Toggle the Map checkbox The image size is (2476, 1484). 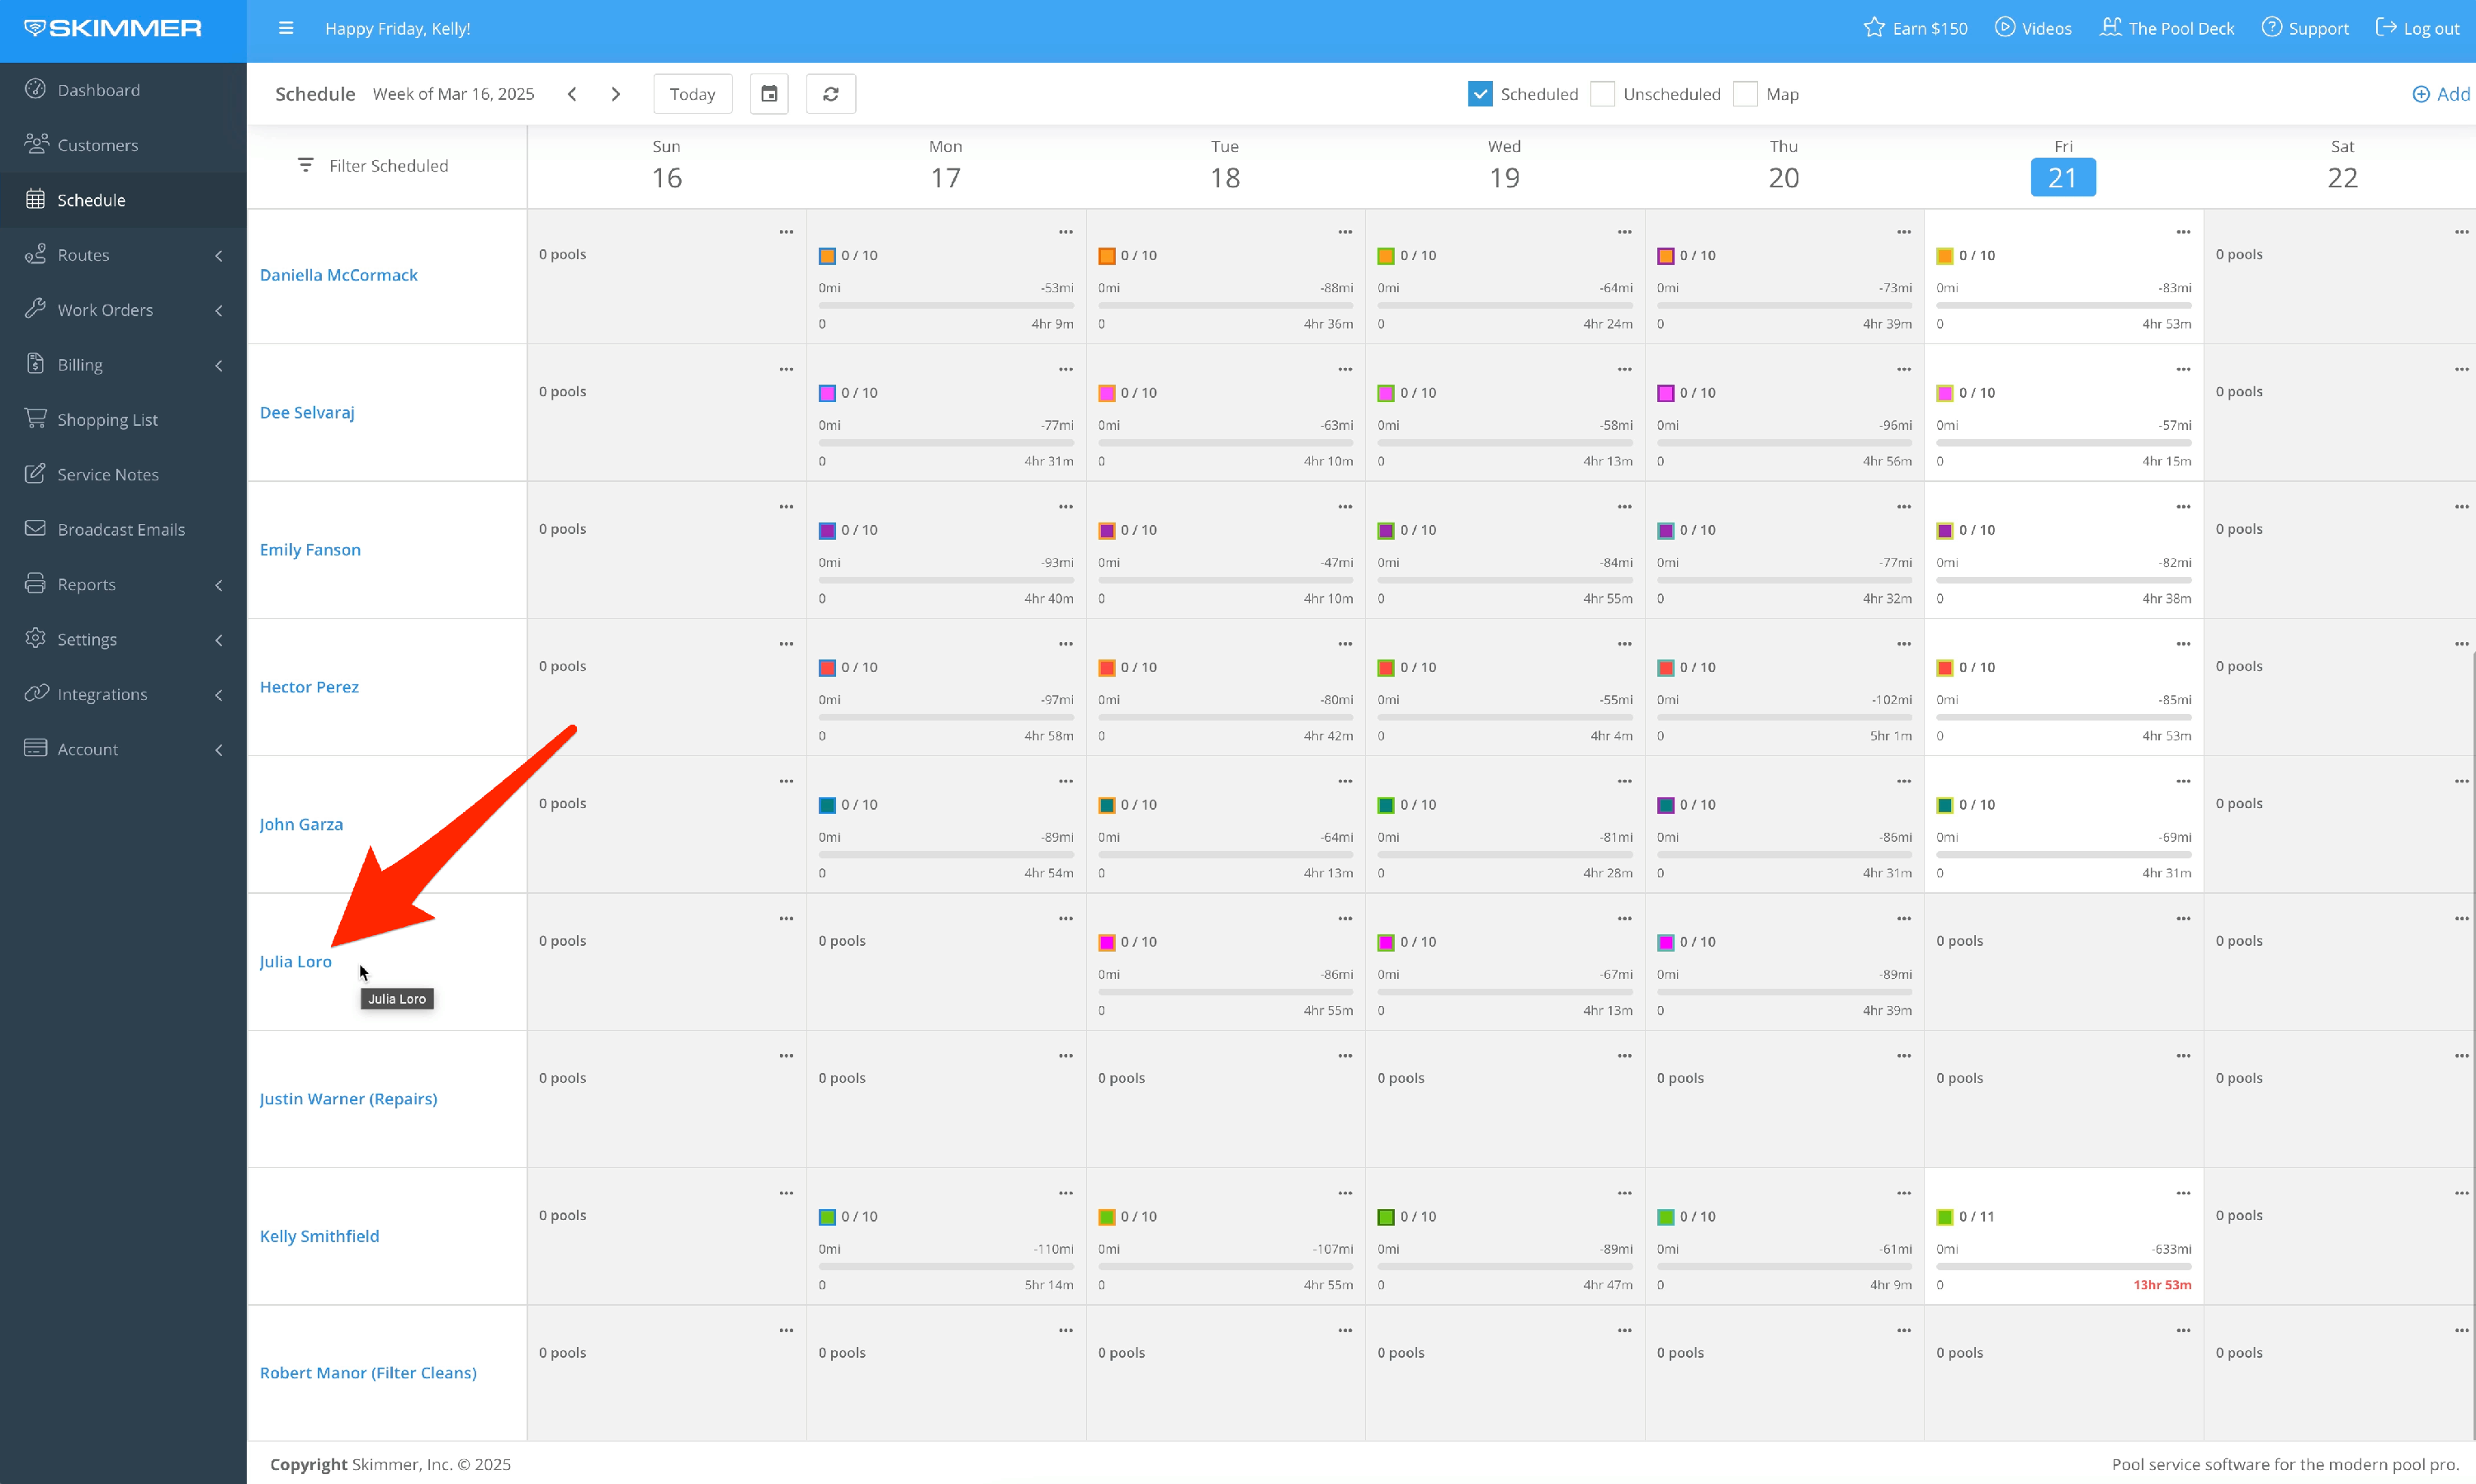[x=1745, y=94]
